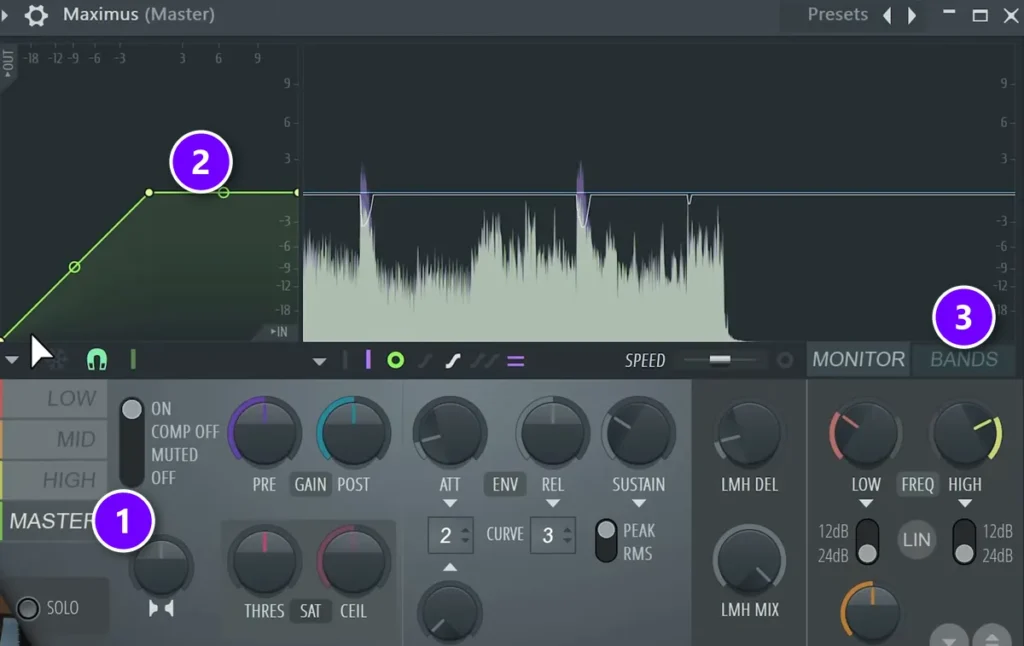Toggle the dimmed single curve icon

pyautogui.click(x=425, y=361)
